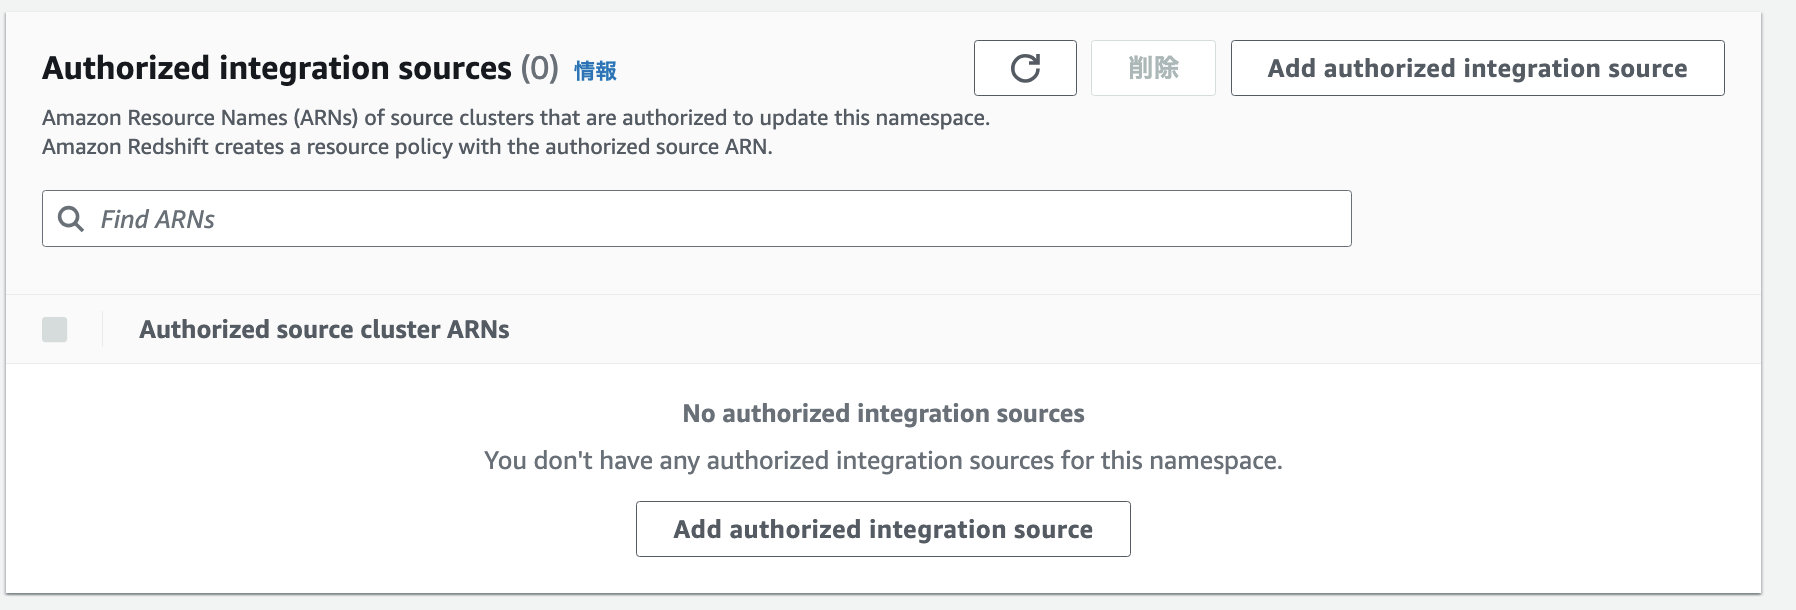This screenshot has width=1796, height=610.
Task: Click the Add authorized integration source button in the empty state
Action: tap(883, 529)
